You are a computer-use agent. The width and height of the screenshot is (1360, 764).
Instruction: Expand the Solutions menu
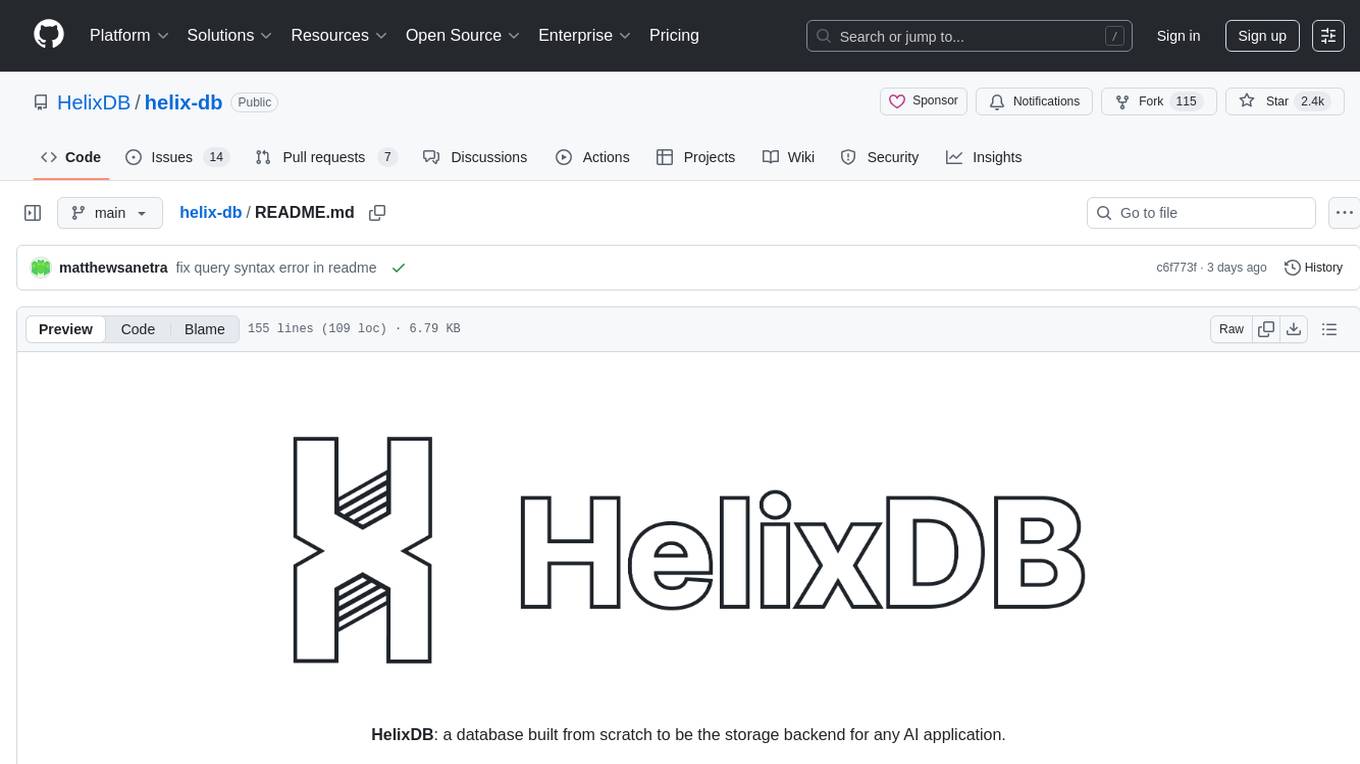point(230,35)
